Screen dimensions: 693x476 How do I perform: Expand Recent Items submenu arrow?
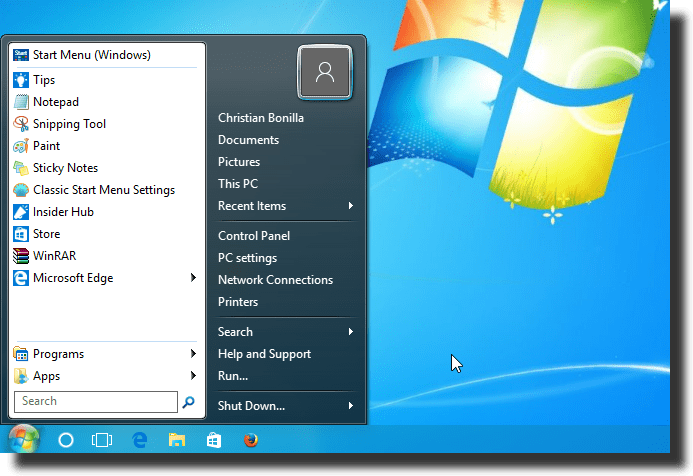[x=351, y=206]
